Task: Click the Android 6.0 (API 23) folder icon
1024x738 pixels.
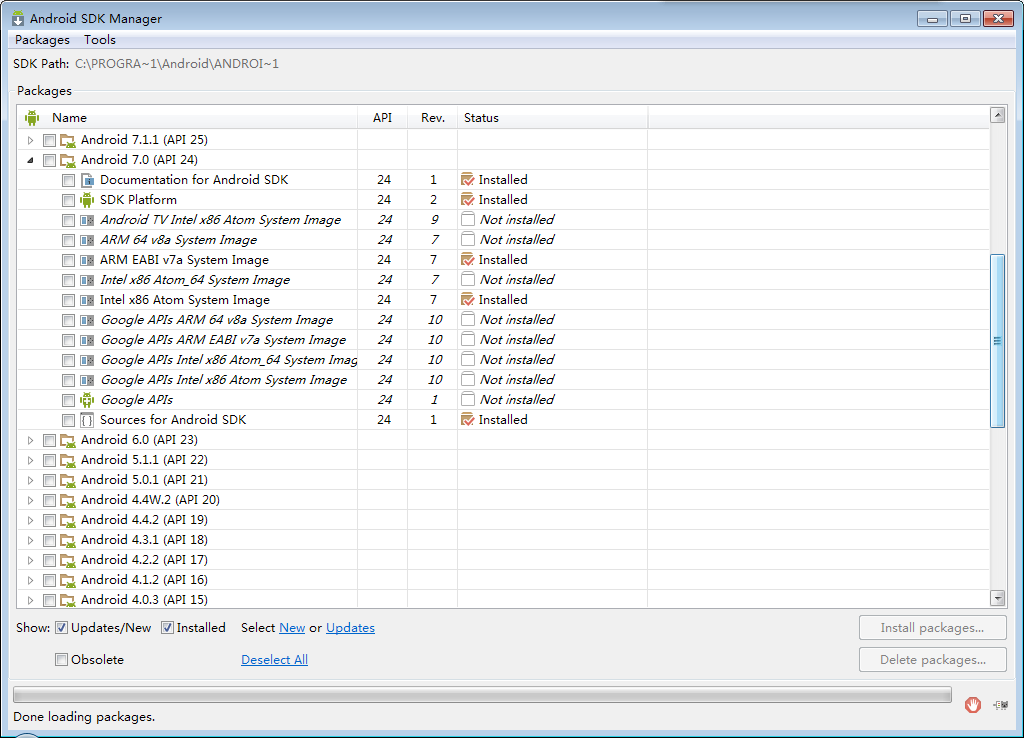Action: 68,441
